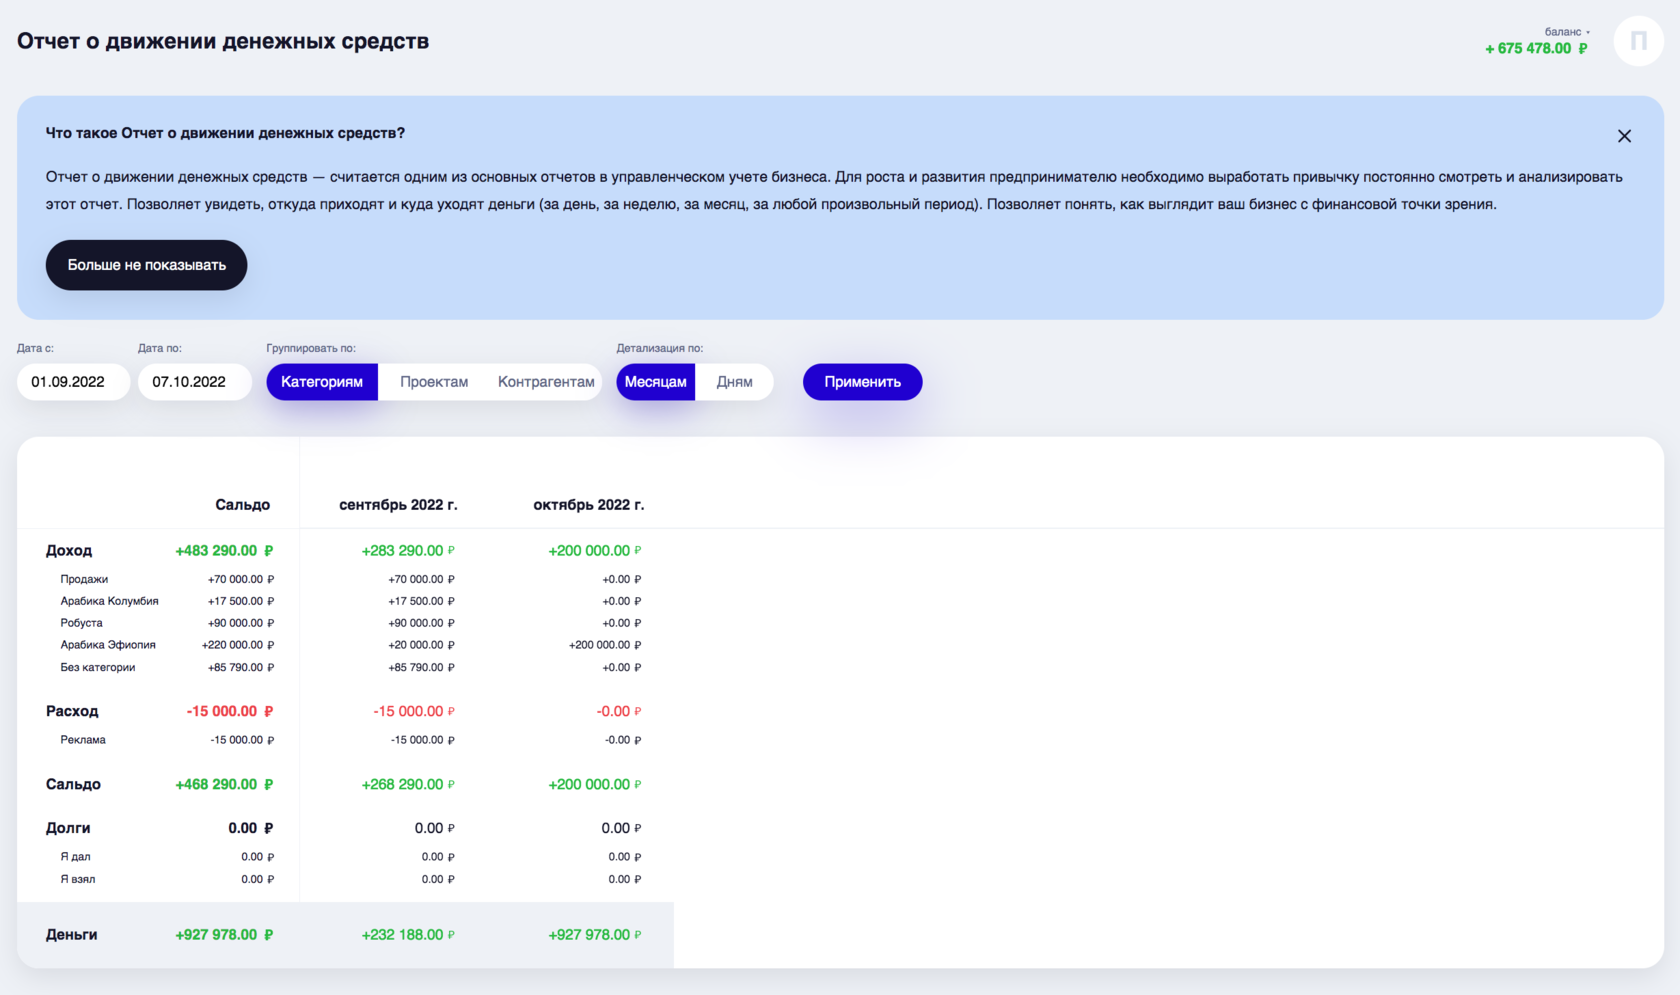This screenshot has height=995, width=1680.
Task: Click the «Долги» row label
Action: [x=68, y=828]
